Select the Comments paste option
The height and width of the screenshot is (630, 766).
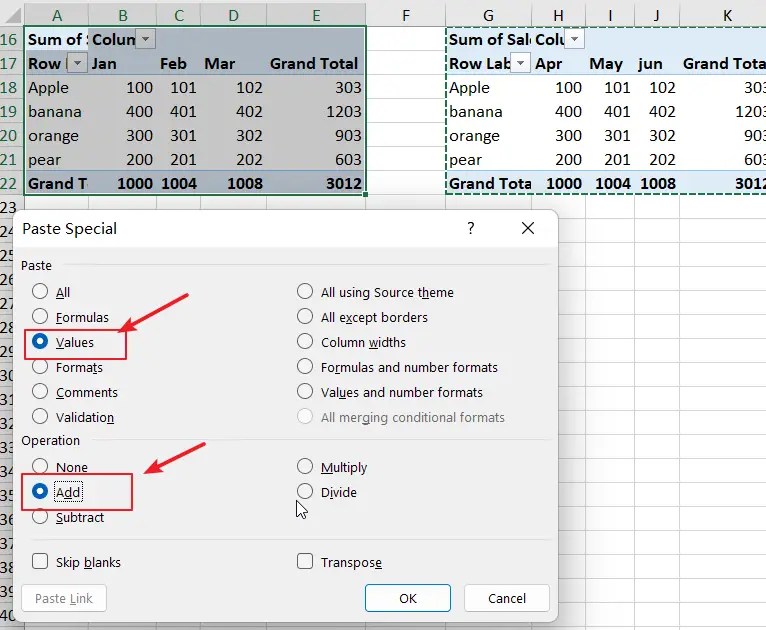click(x=40, y=392)
